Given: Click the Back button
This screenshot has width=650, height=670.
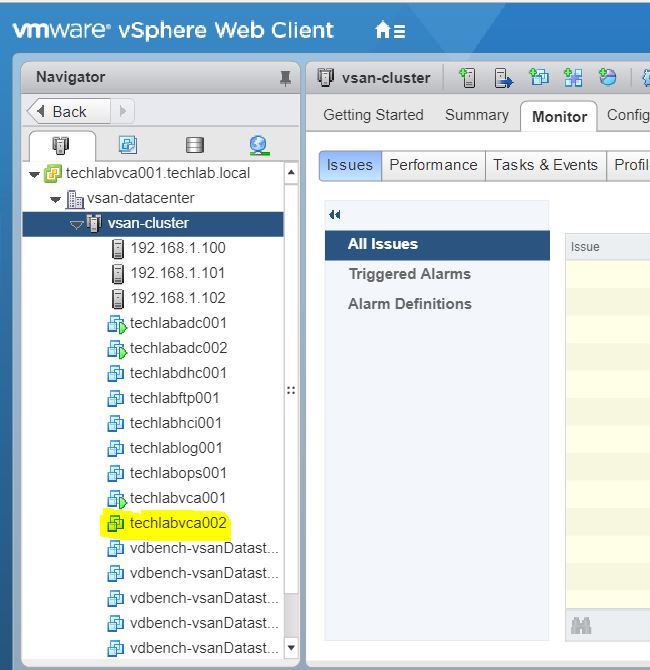Looking at the screenshot, I should coord(69,112).
